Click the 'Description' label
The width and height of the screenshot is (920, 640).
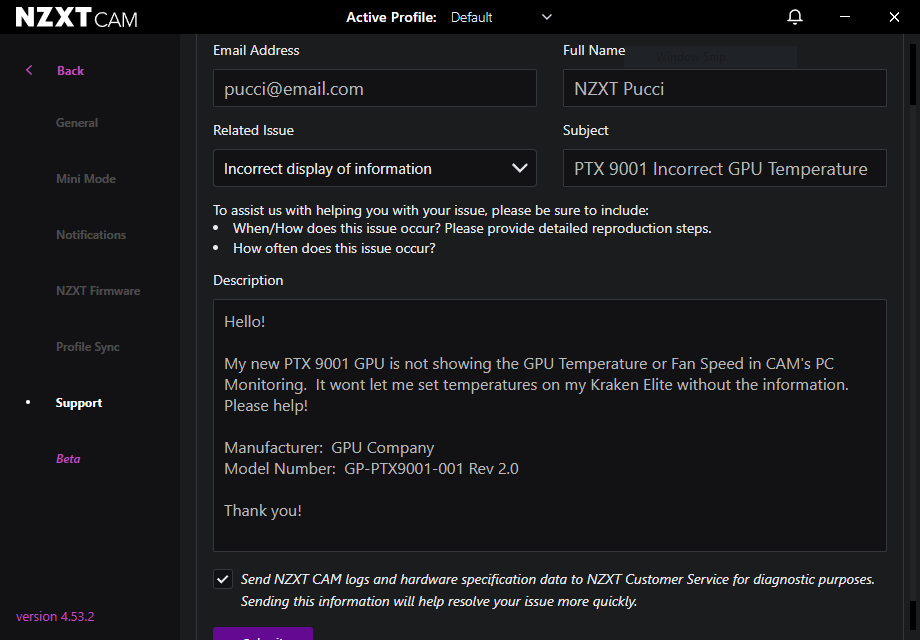(248, 280)
